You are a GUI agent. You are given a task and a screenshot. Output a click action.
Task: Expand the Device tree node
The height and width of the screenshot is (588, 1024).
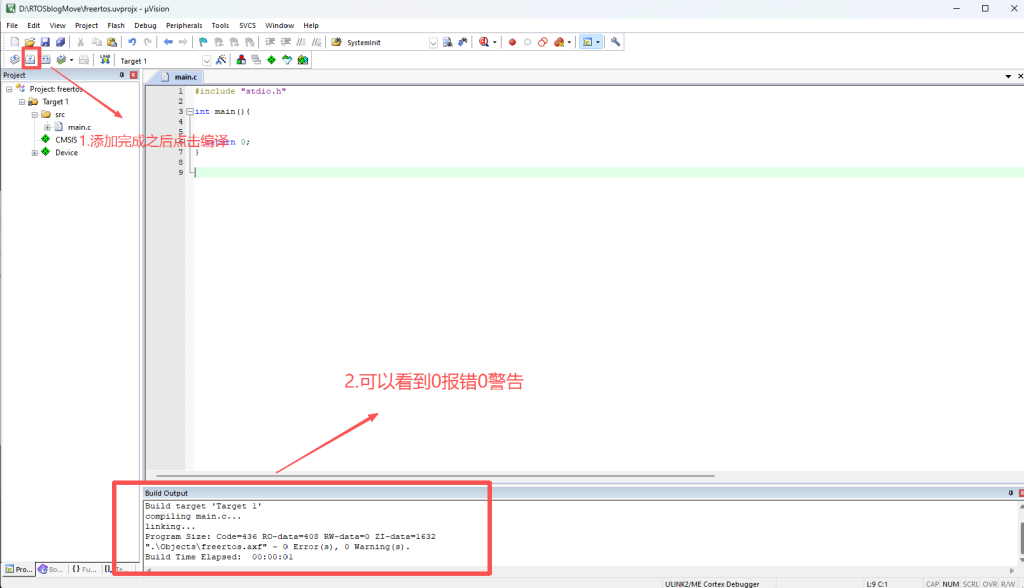point(34,153)
